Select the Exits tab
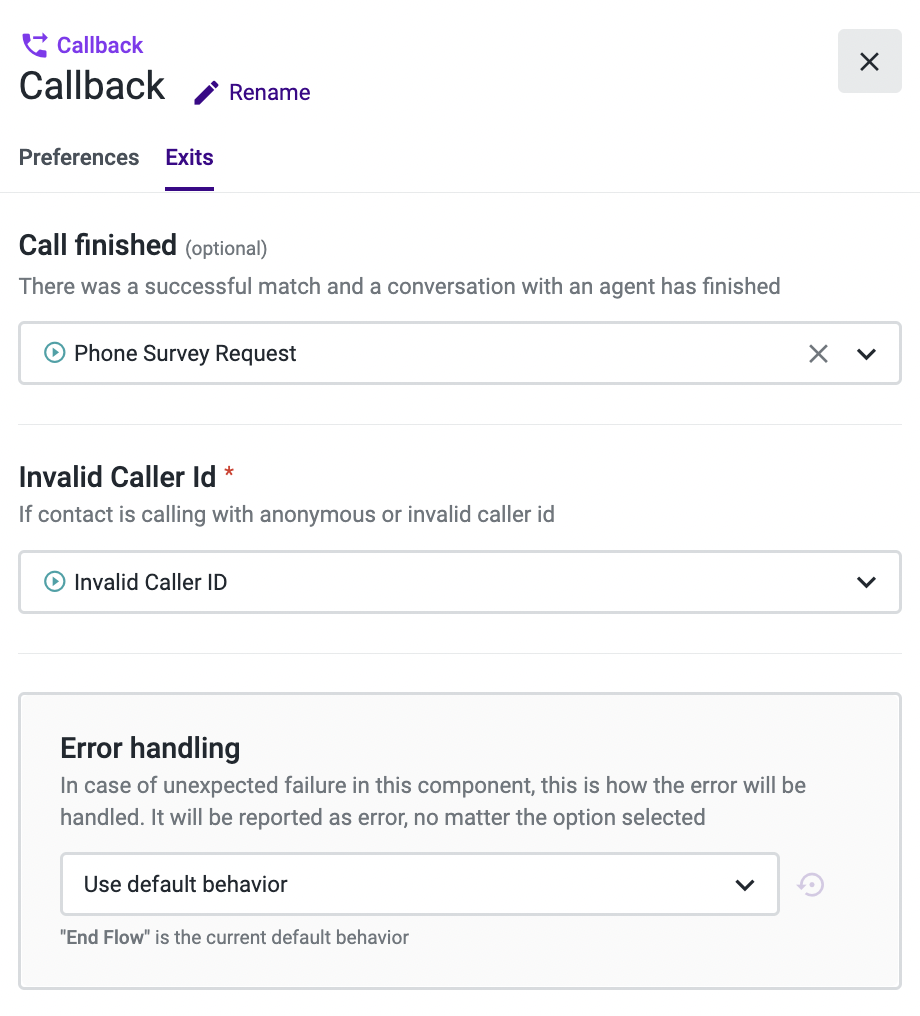This screenshot has width=920, height=1016. pos(189,158)
